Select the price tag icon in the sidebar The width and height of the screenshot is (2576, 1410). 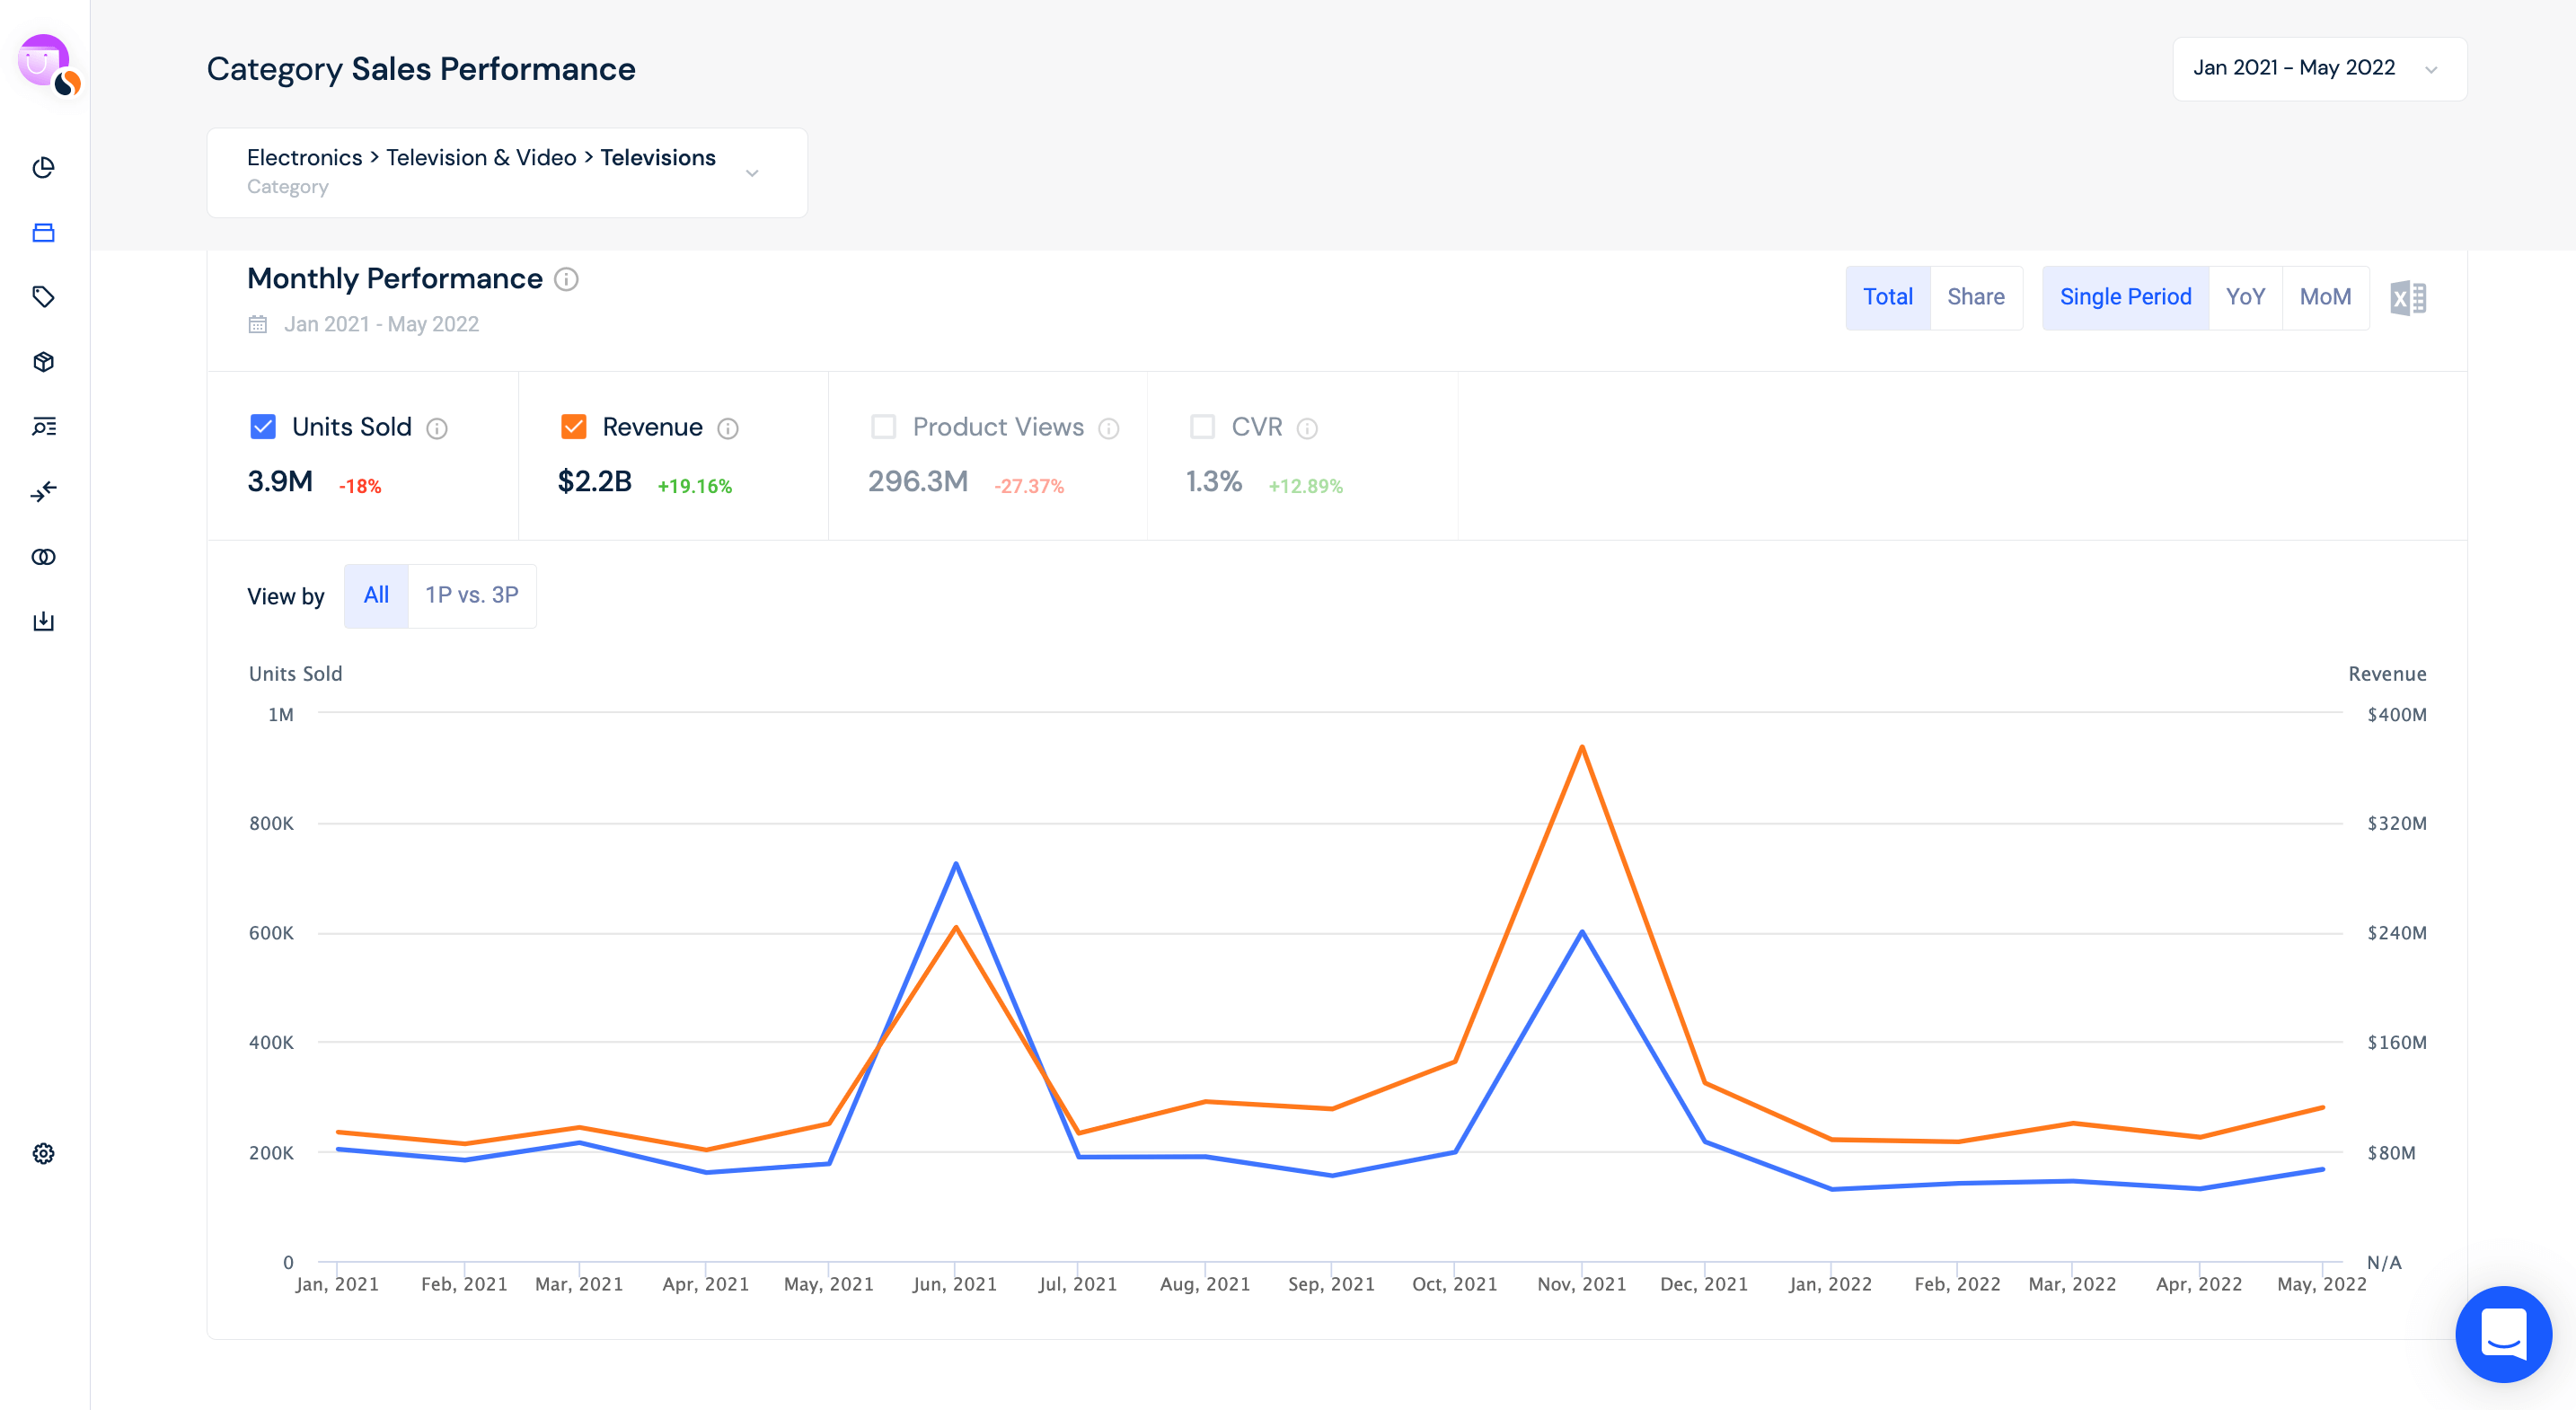[43, 297]
